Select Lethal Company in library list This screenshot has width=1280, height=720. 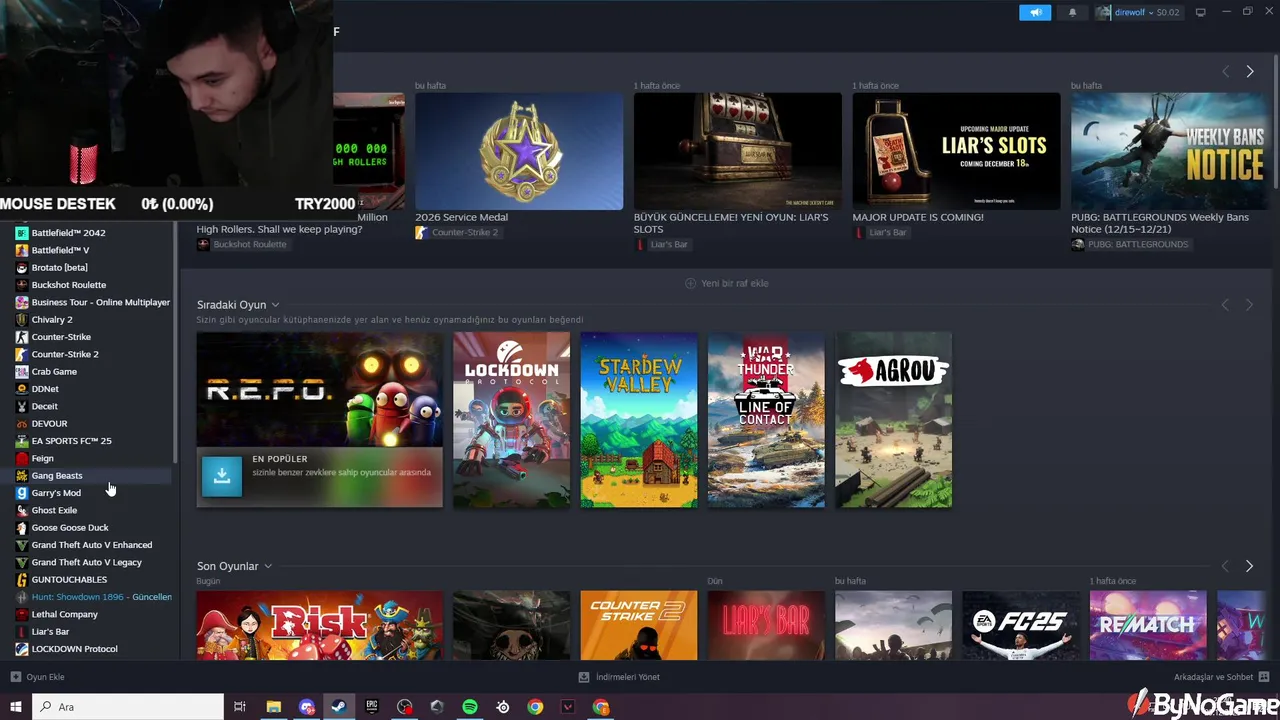pos(64,614)
